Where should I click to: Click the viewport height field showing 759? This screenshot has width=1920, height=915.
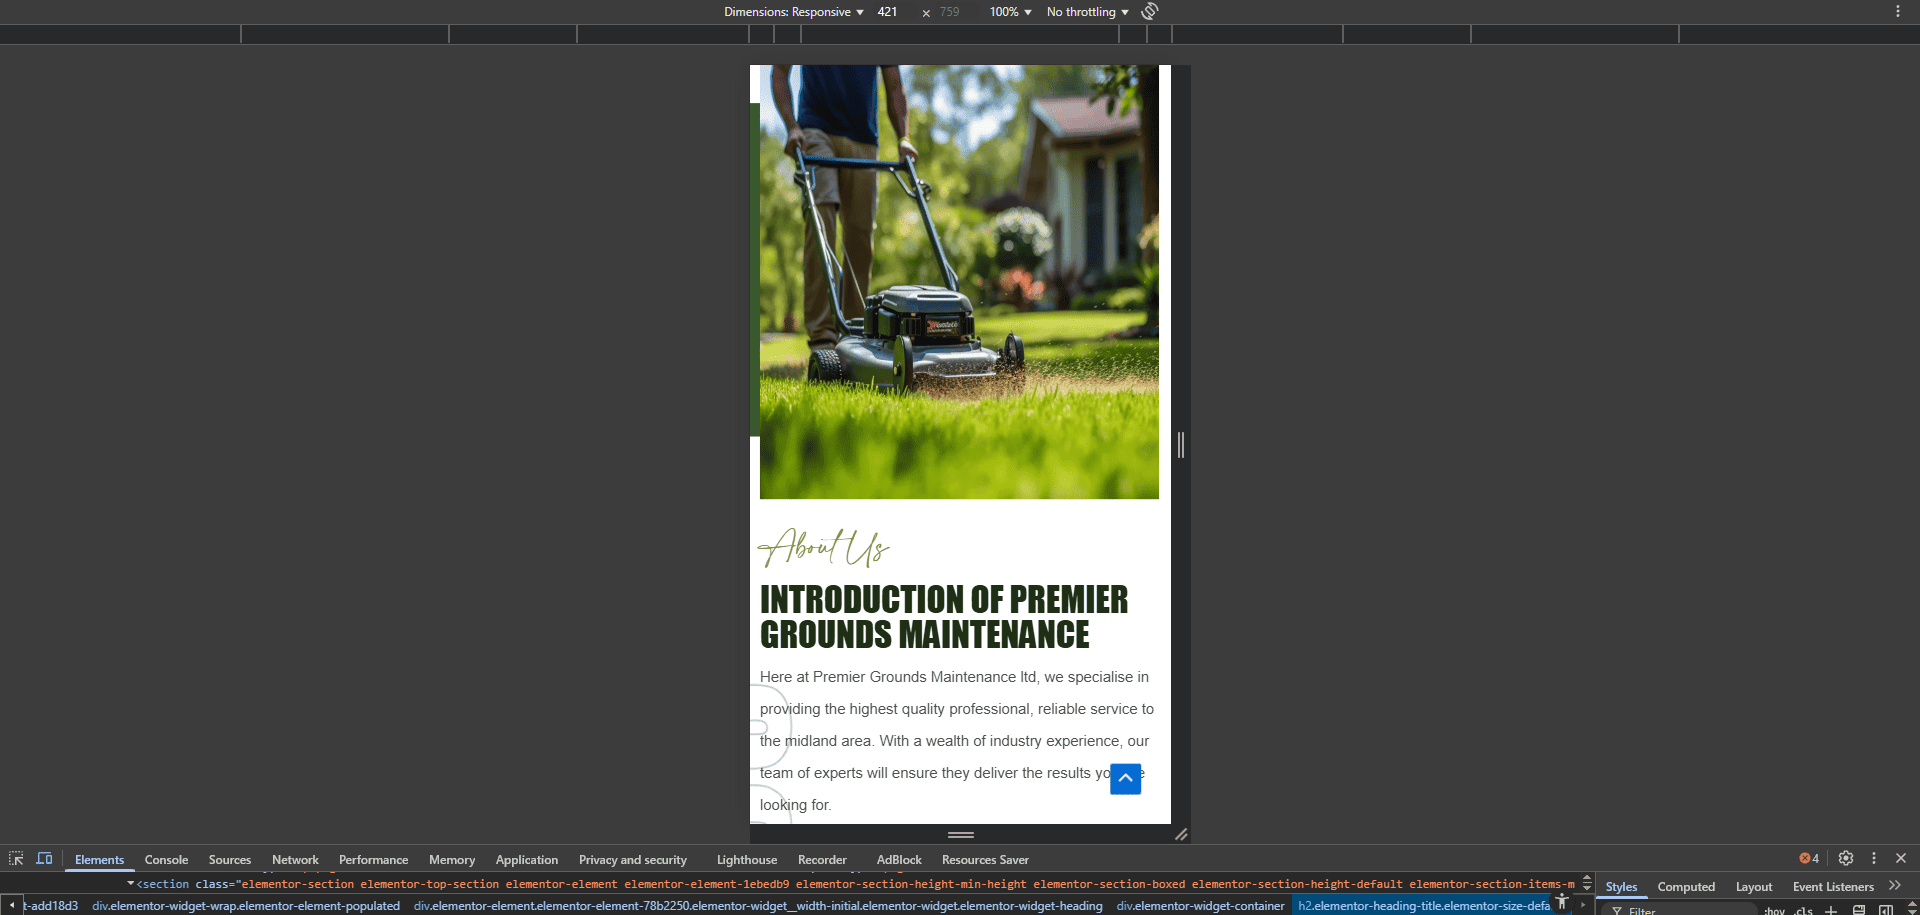click(956, 12)
